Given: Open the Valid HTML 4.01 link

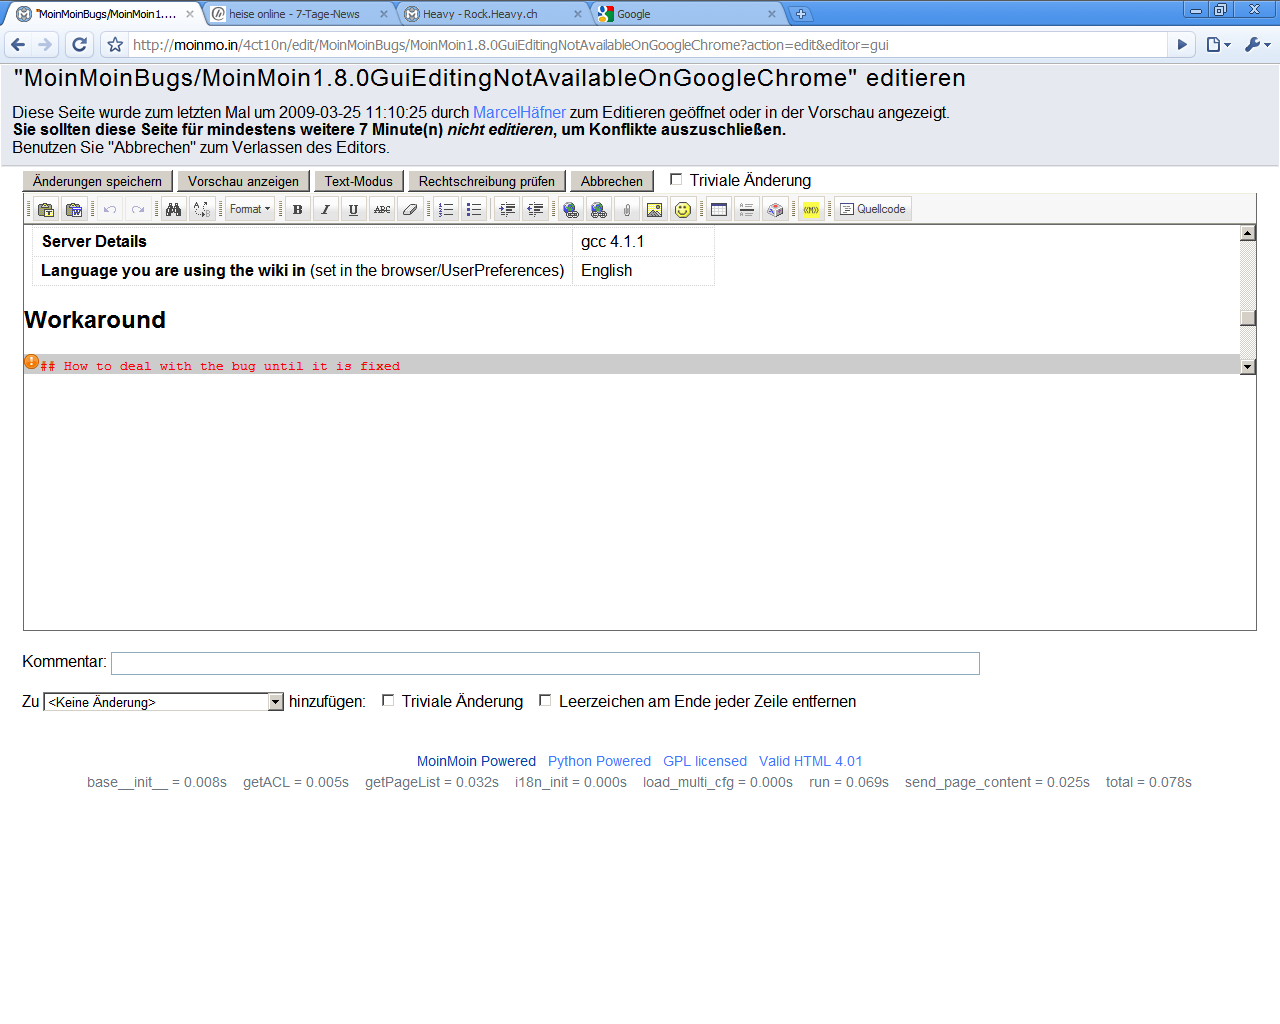Looking at the screenshot, I should [810, 761].
